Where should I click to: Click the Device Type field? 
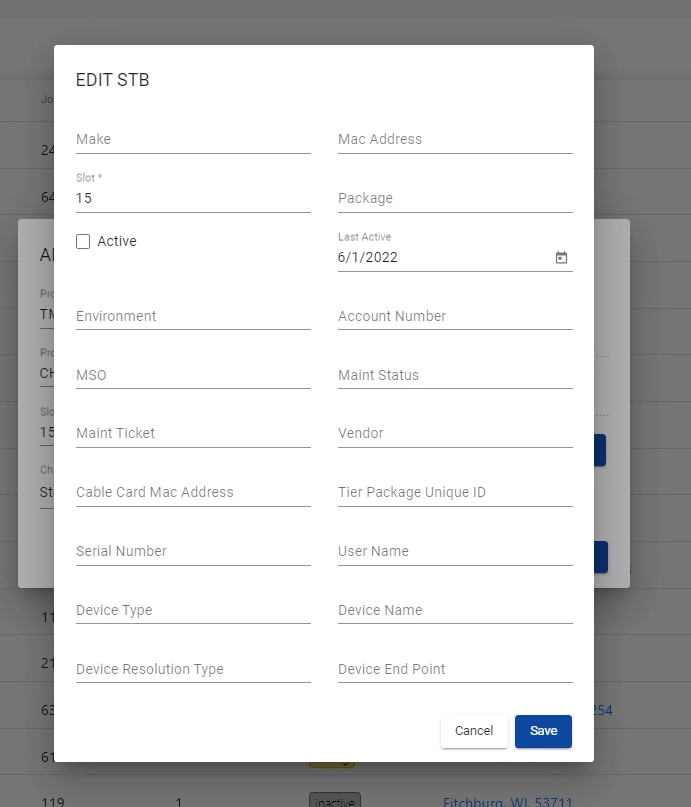(x=193, y=610)
